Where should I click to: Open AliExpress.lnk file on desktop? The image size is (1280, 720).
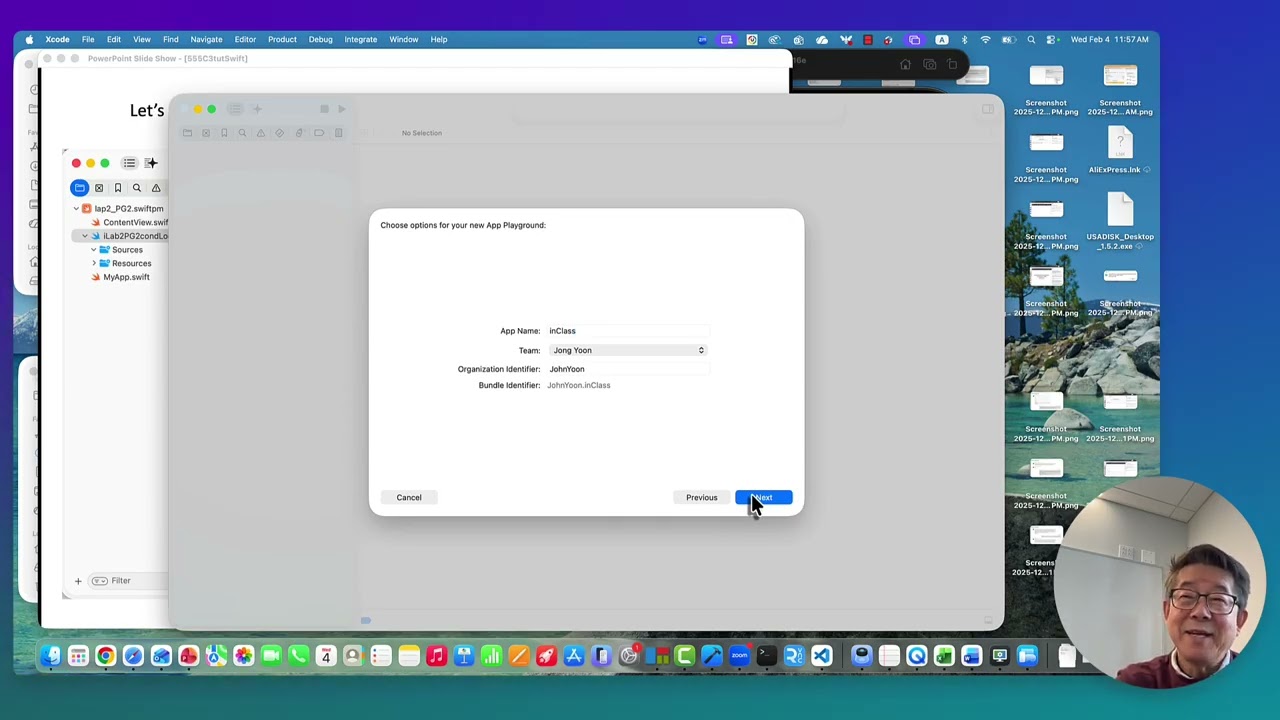(x=1120, y=150)
